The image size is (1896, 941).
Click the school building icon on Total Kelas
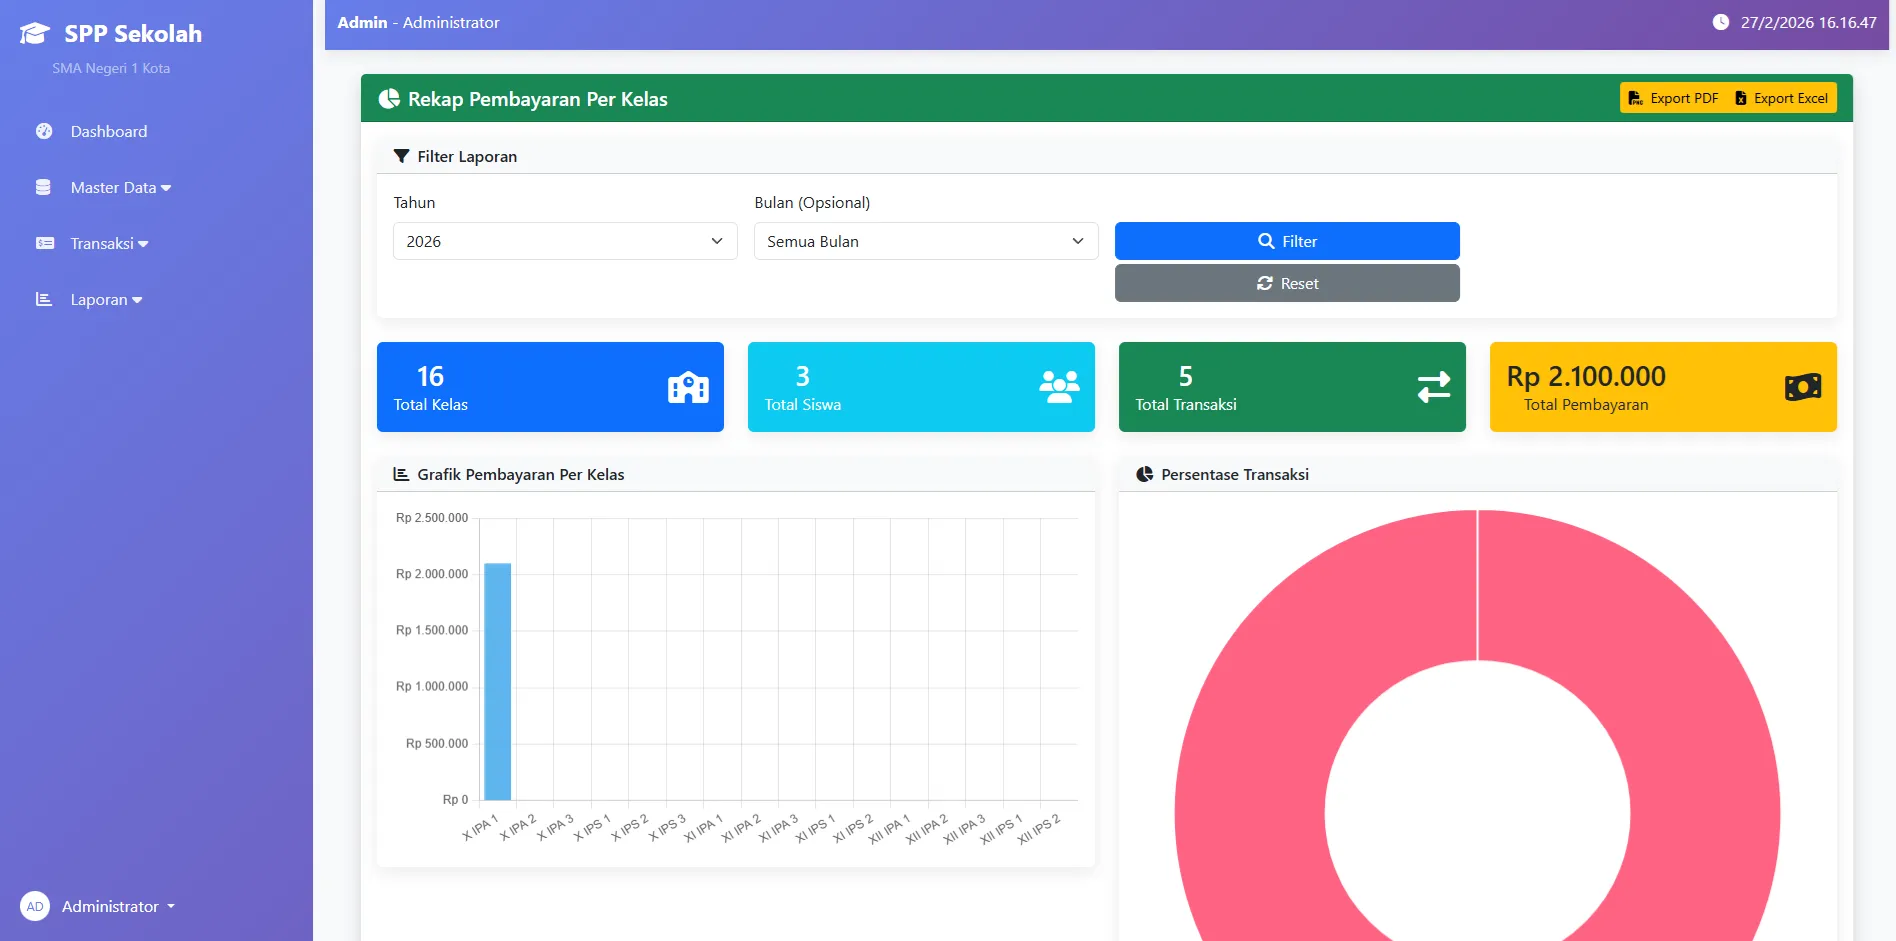point(688,387)
